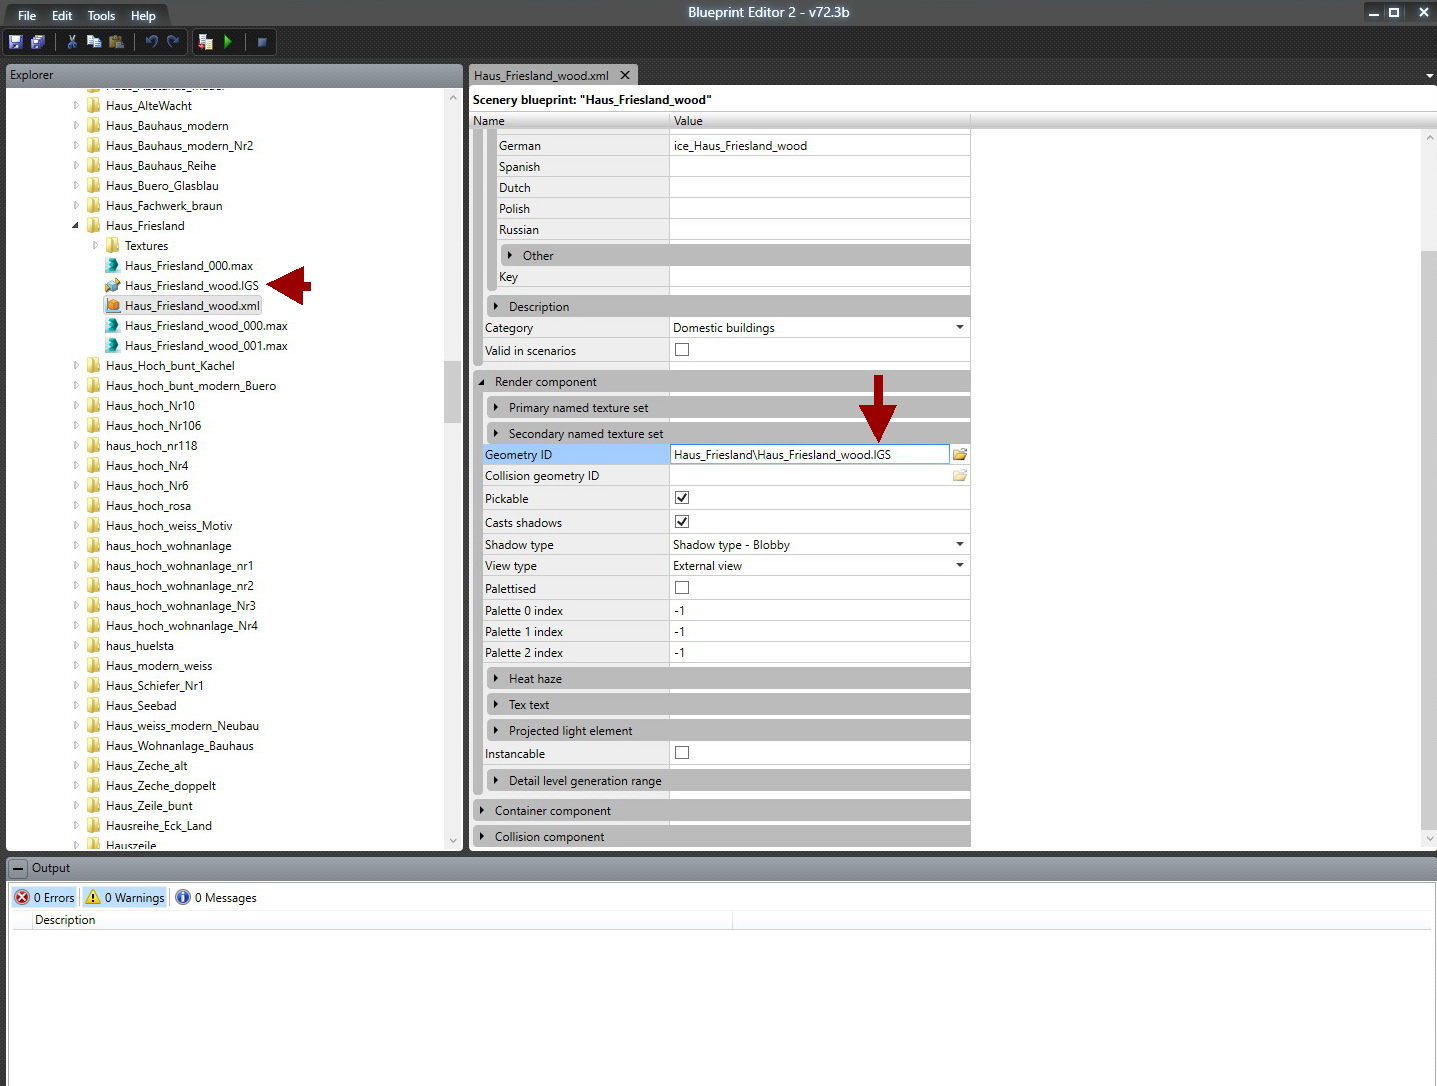
Task: Expand the Detail level generation range
Action: pyautogui.click(x=496, y=781)
